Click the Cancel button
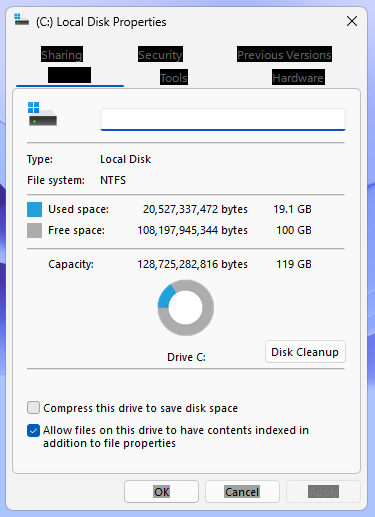Image resolution: width=375 pixels, height=517 pixels. click(242, 492)
